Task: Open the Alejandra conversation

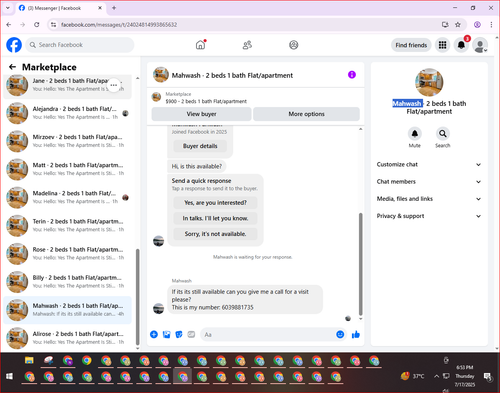Action: 67,113
